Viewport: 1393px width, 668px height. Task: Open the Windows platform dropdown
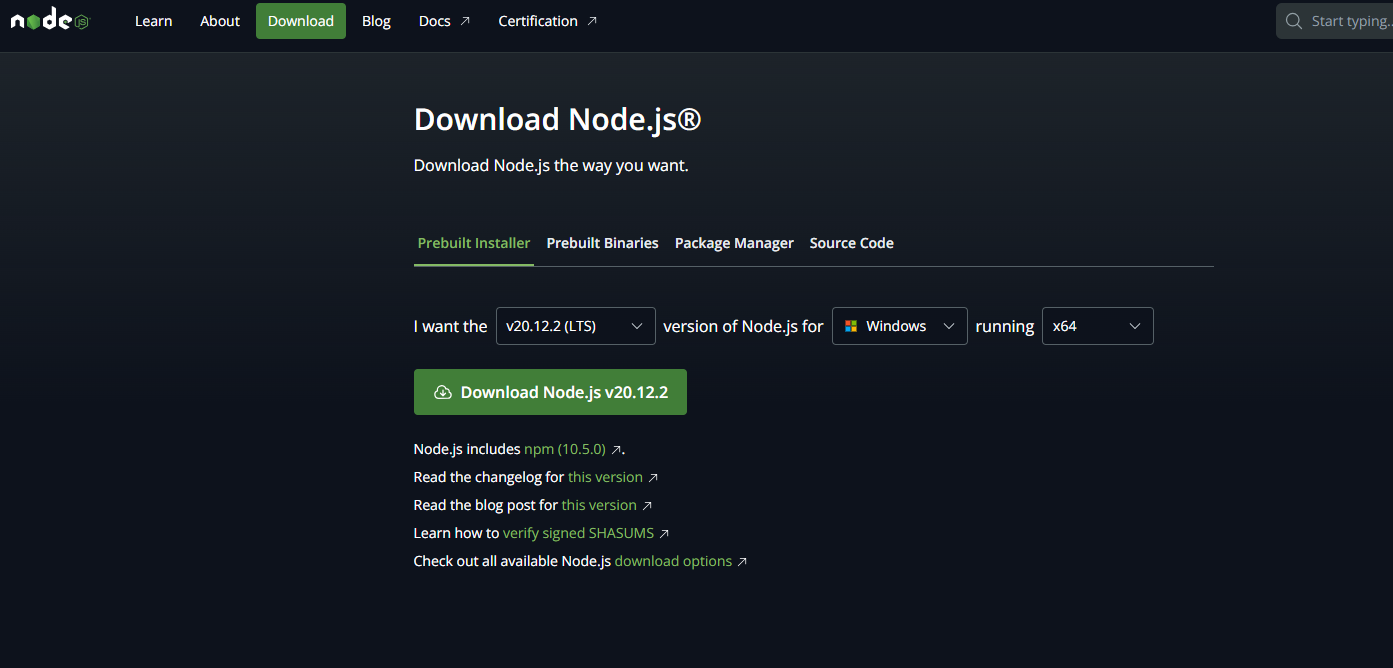click(900, 326)
